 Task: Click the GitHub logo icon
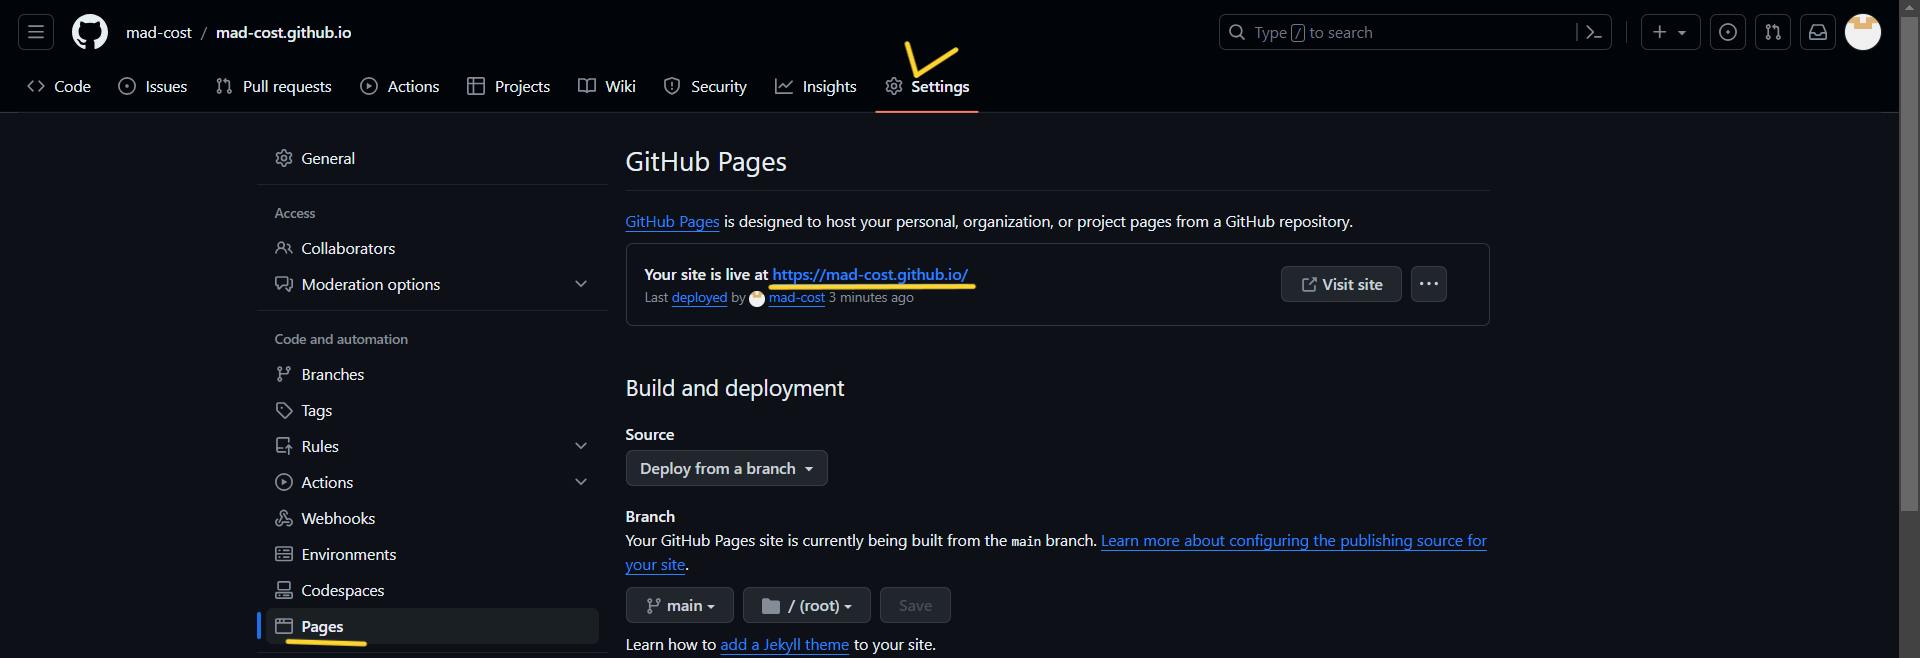click(90, 32)
